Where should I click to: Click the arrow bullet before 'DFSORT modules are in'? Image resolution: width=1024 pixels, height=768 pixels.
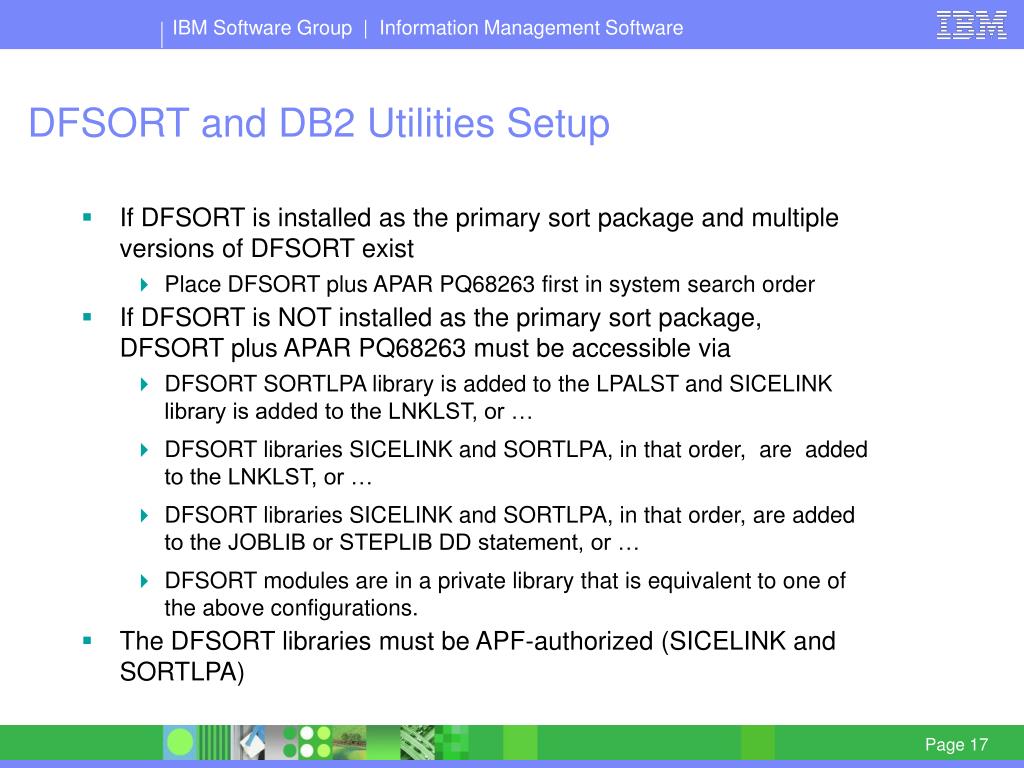coord(144,581)
